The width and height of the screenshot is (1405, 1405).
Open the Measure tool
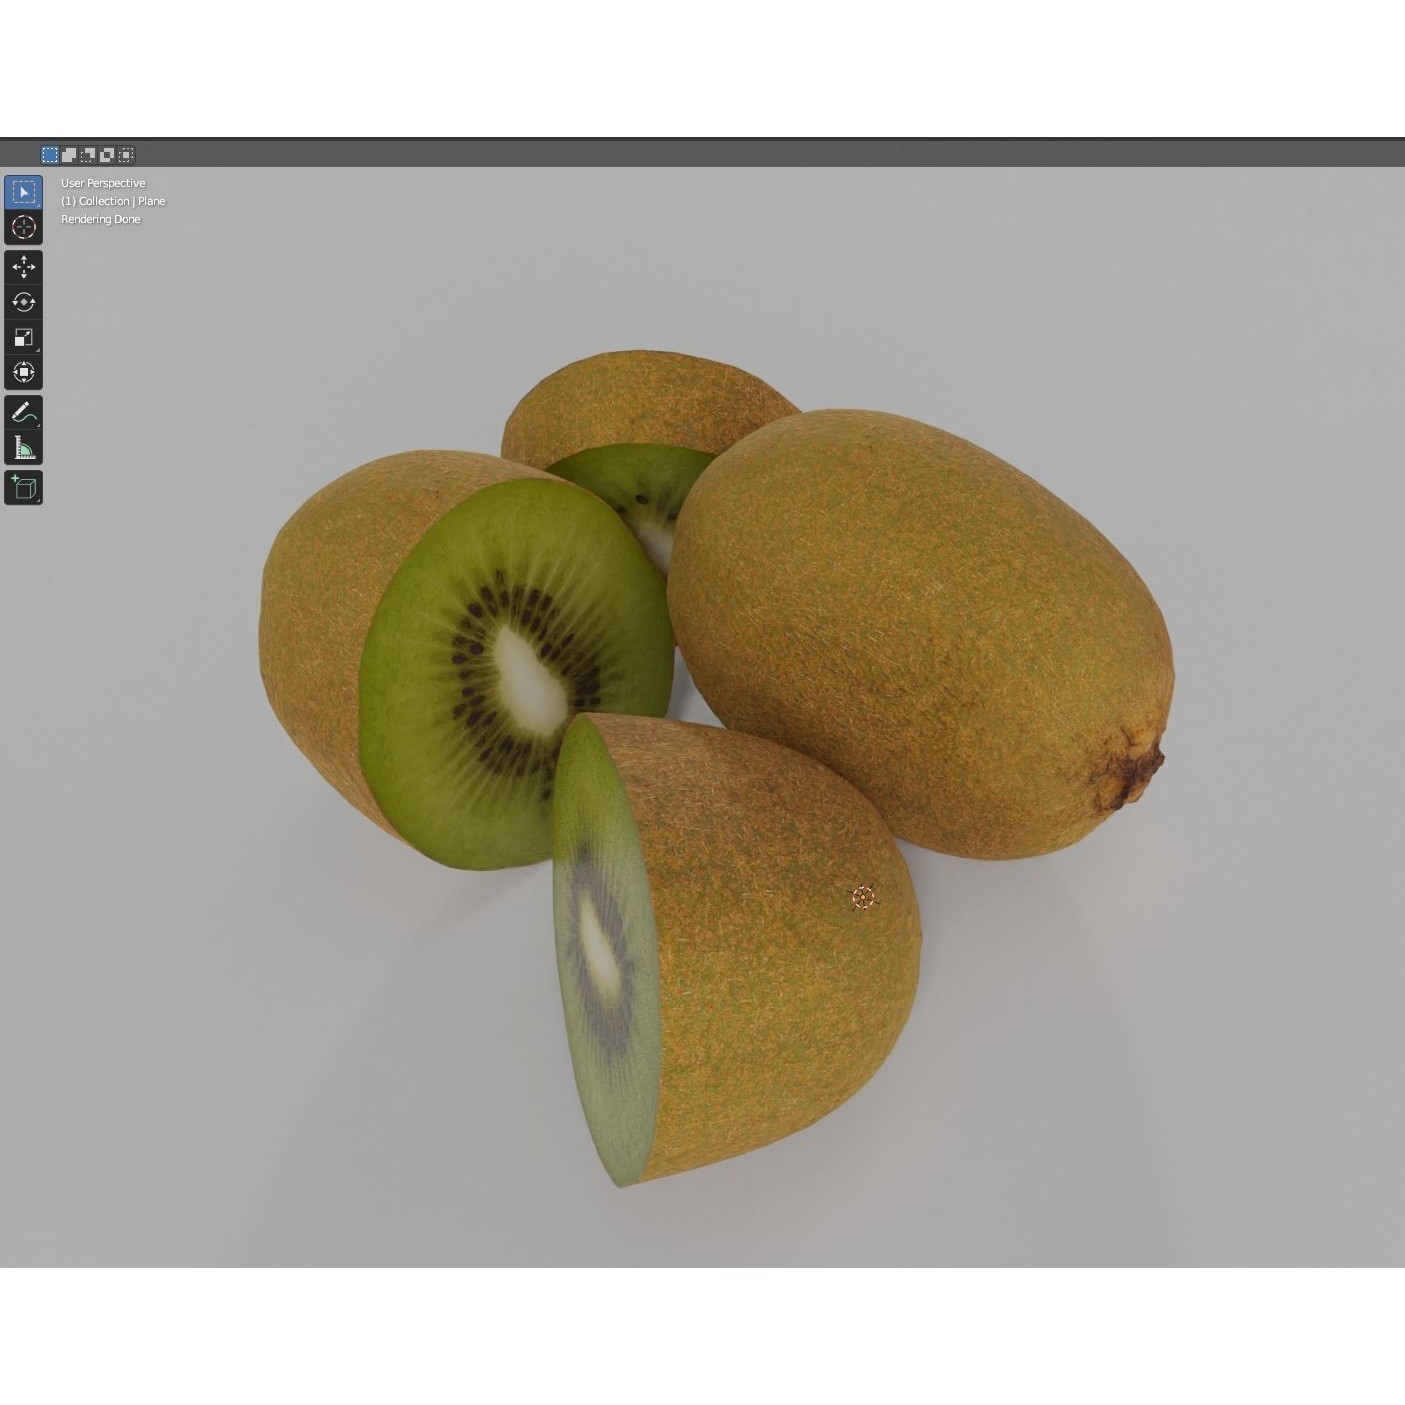point(24,448)
